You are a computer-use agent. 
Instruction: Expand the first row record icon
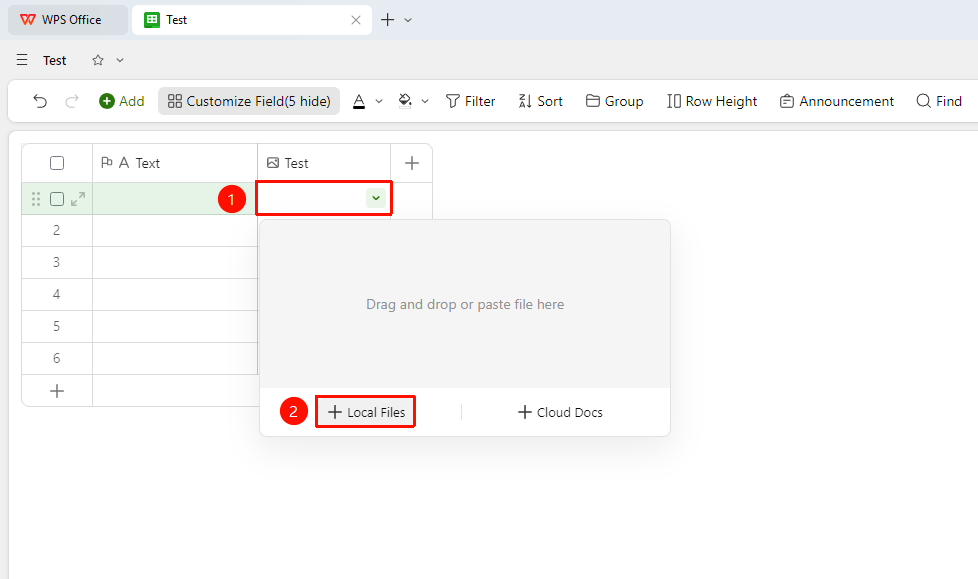tap(78, 199)
